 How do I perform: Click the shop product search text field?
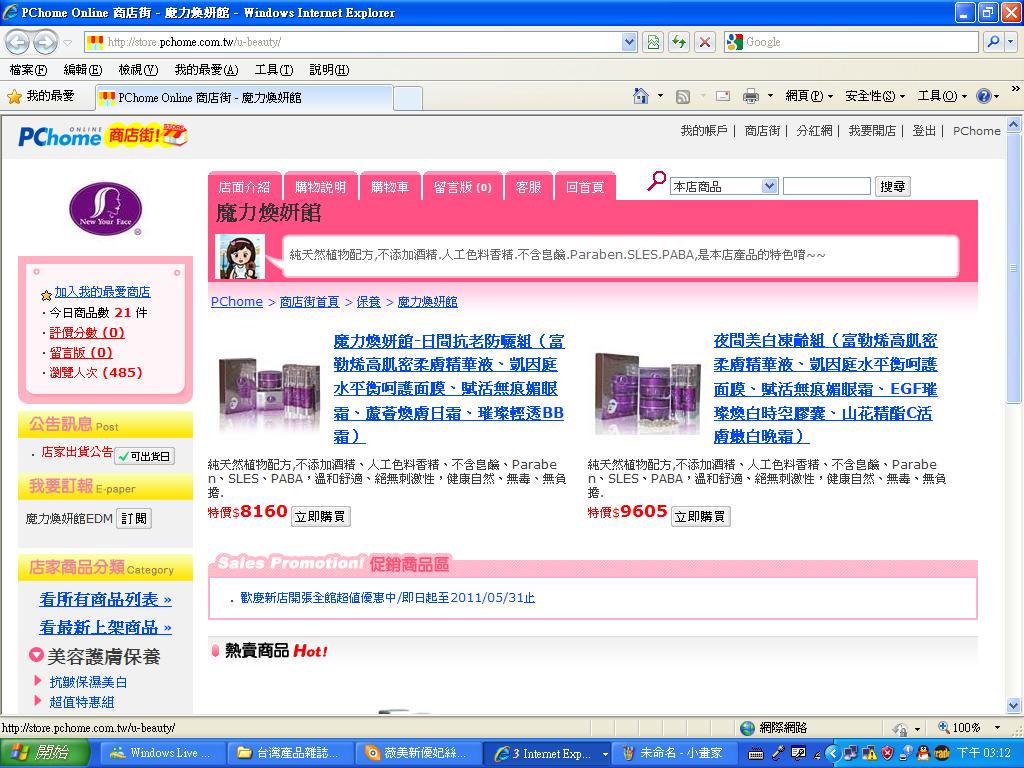pos(827,186)
